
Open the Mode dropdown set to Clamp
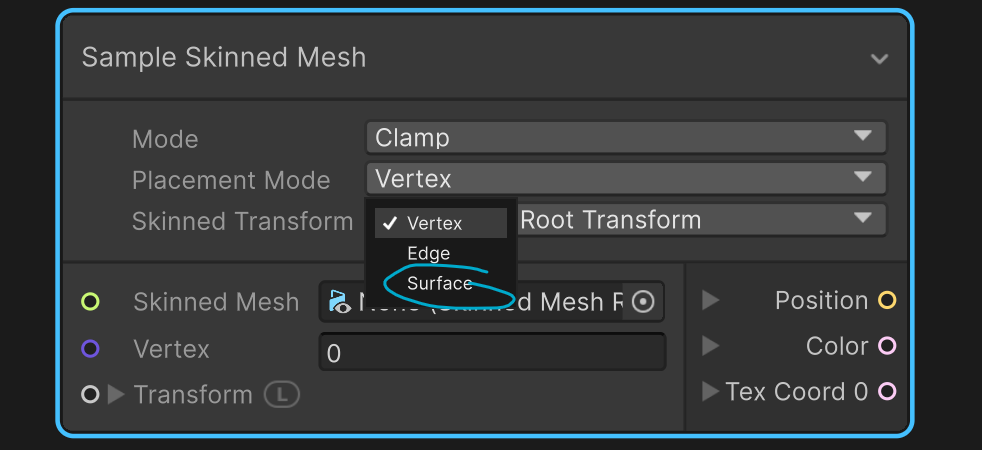click(x=625, y=138)
